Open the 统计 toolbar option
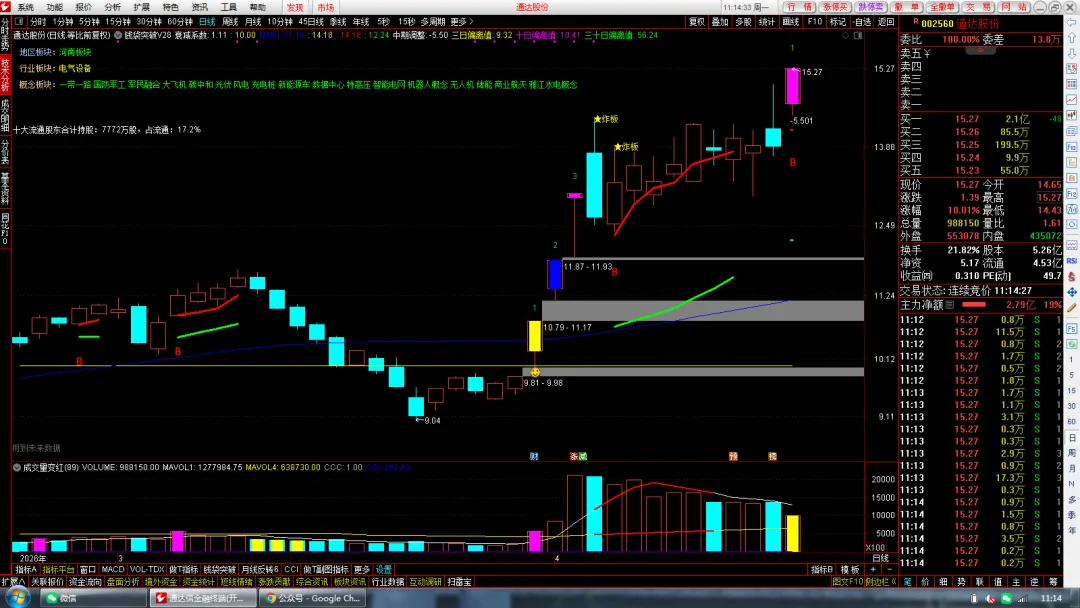This screenshot has width=1080, height=608. [x=767, y=22]
